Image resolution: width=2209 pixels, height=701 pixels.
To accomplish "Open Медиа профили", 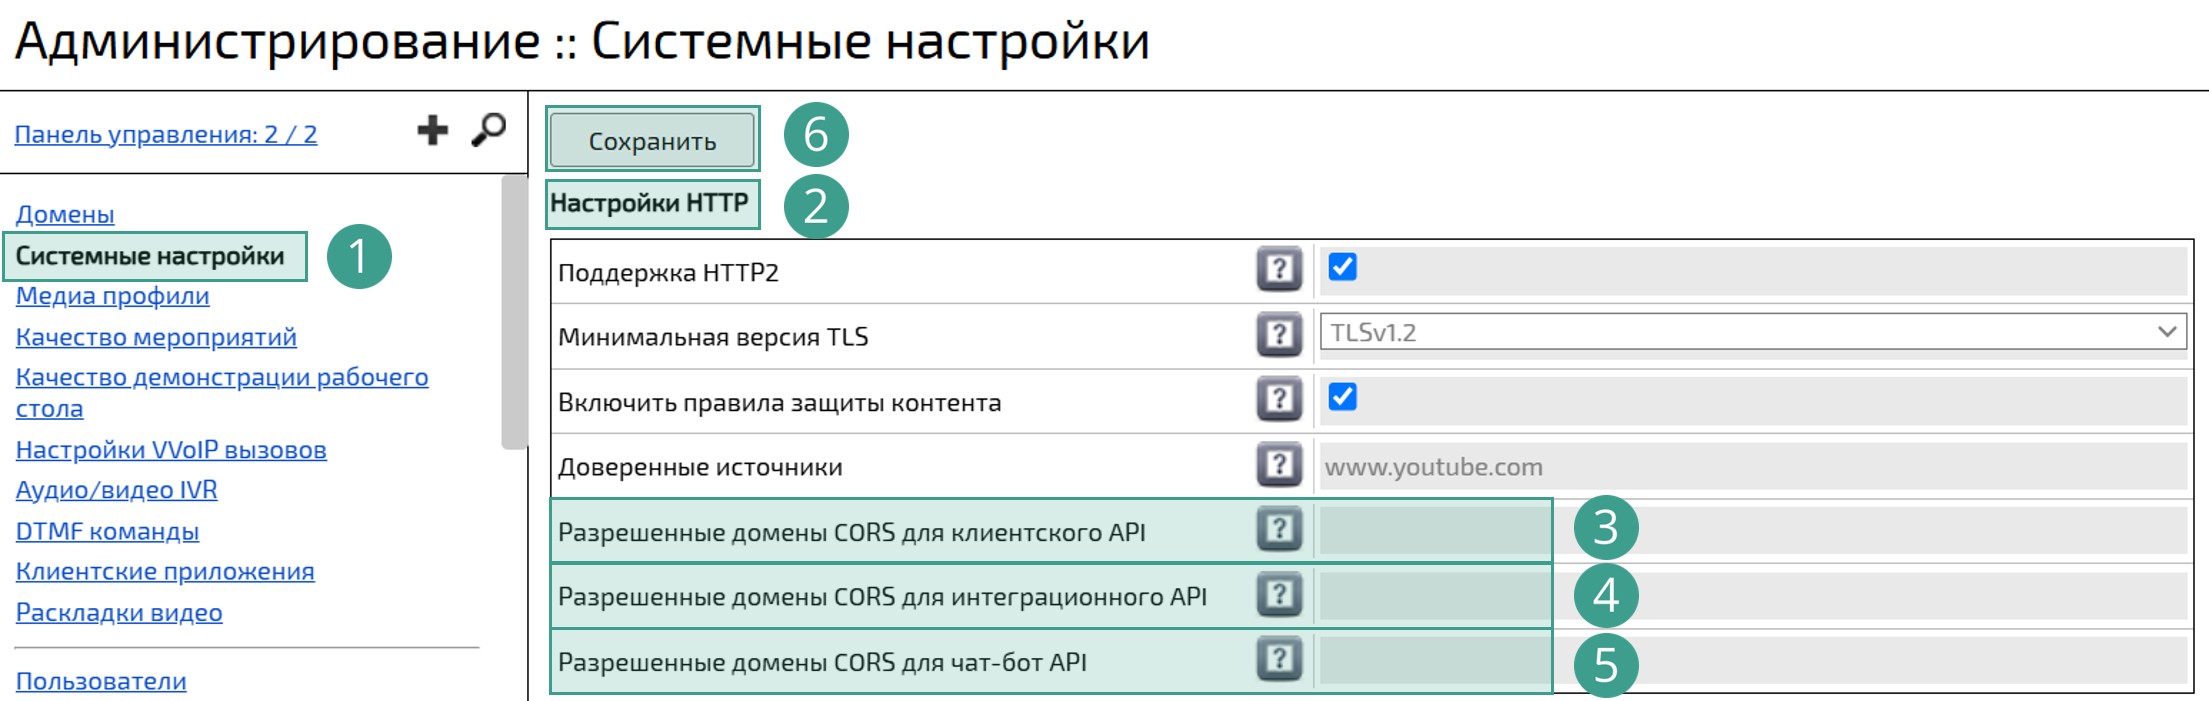I will [x=113, y=296].
